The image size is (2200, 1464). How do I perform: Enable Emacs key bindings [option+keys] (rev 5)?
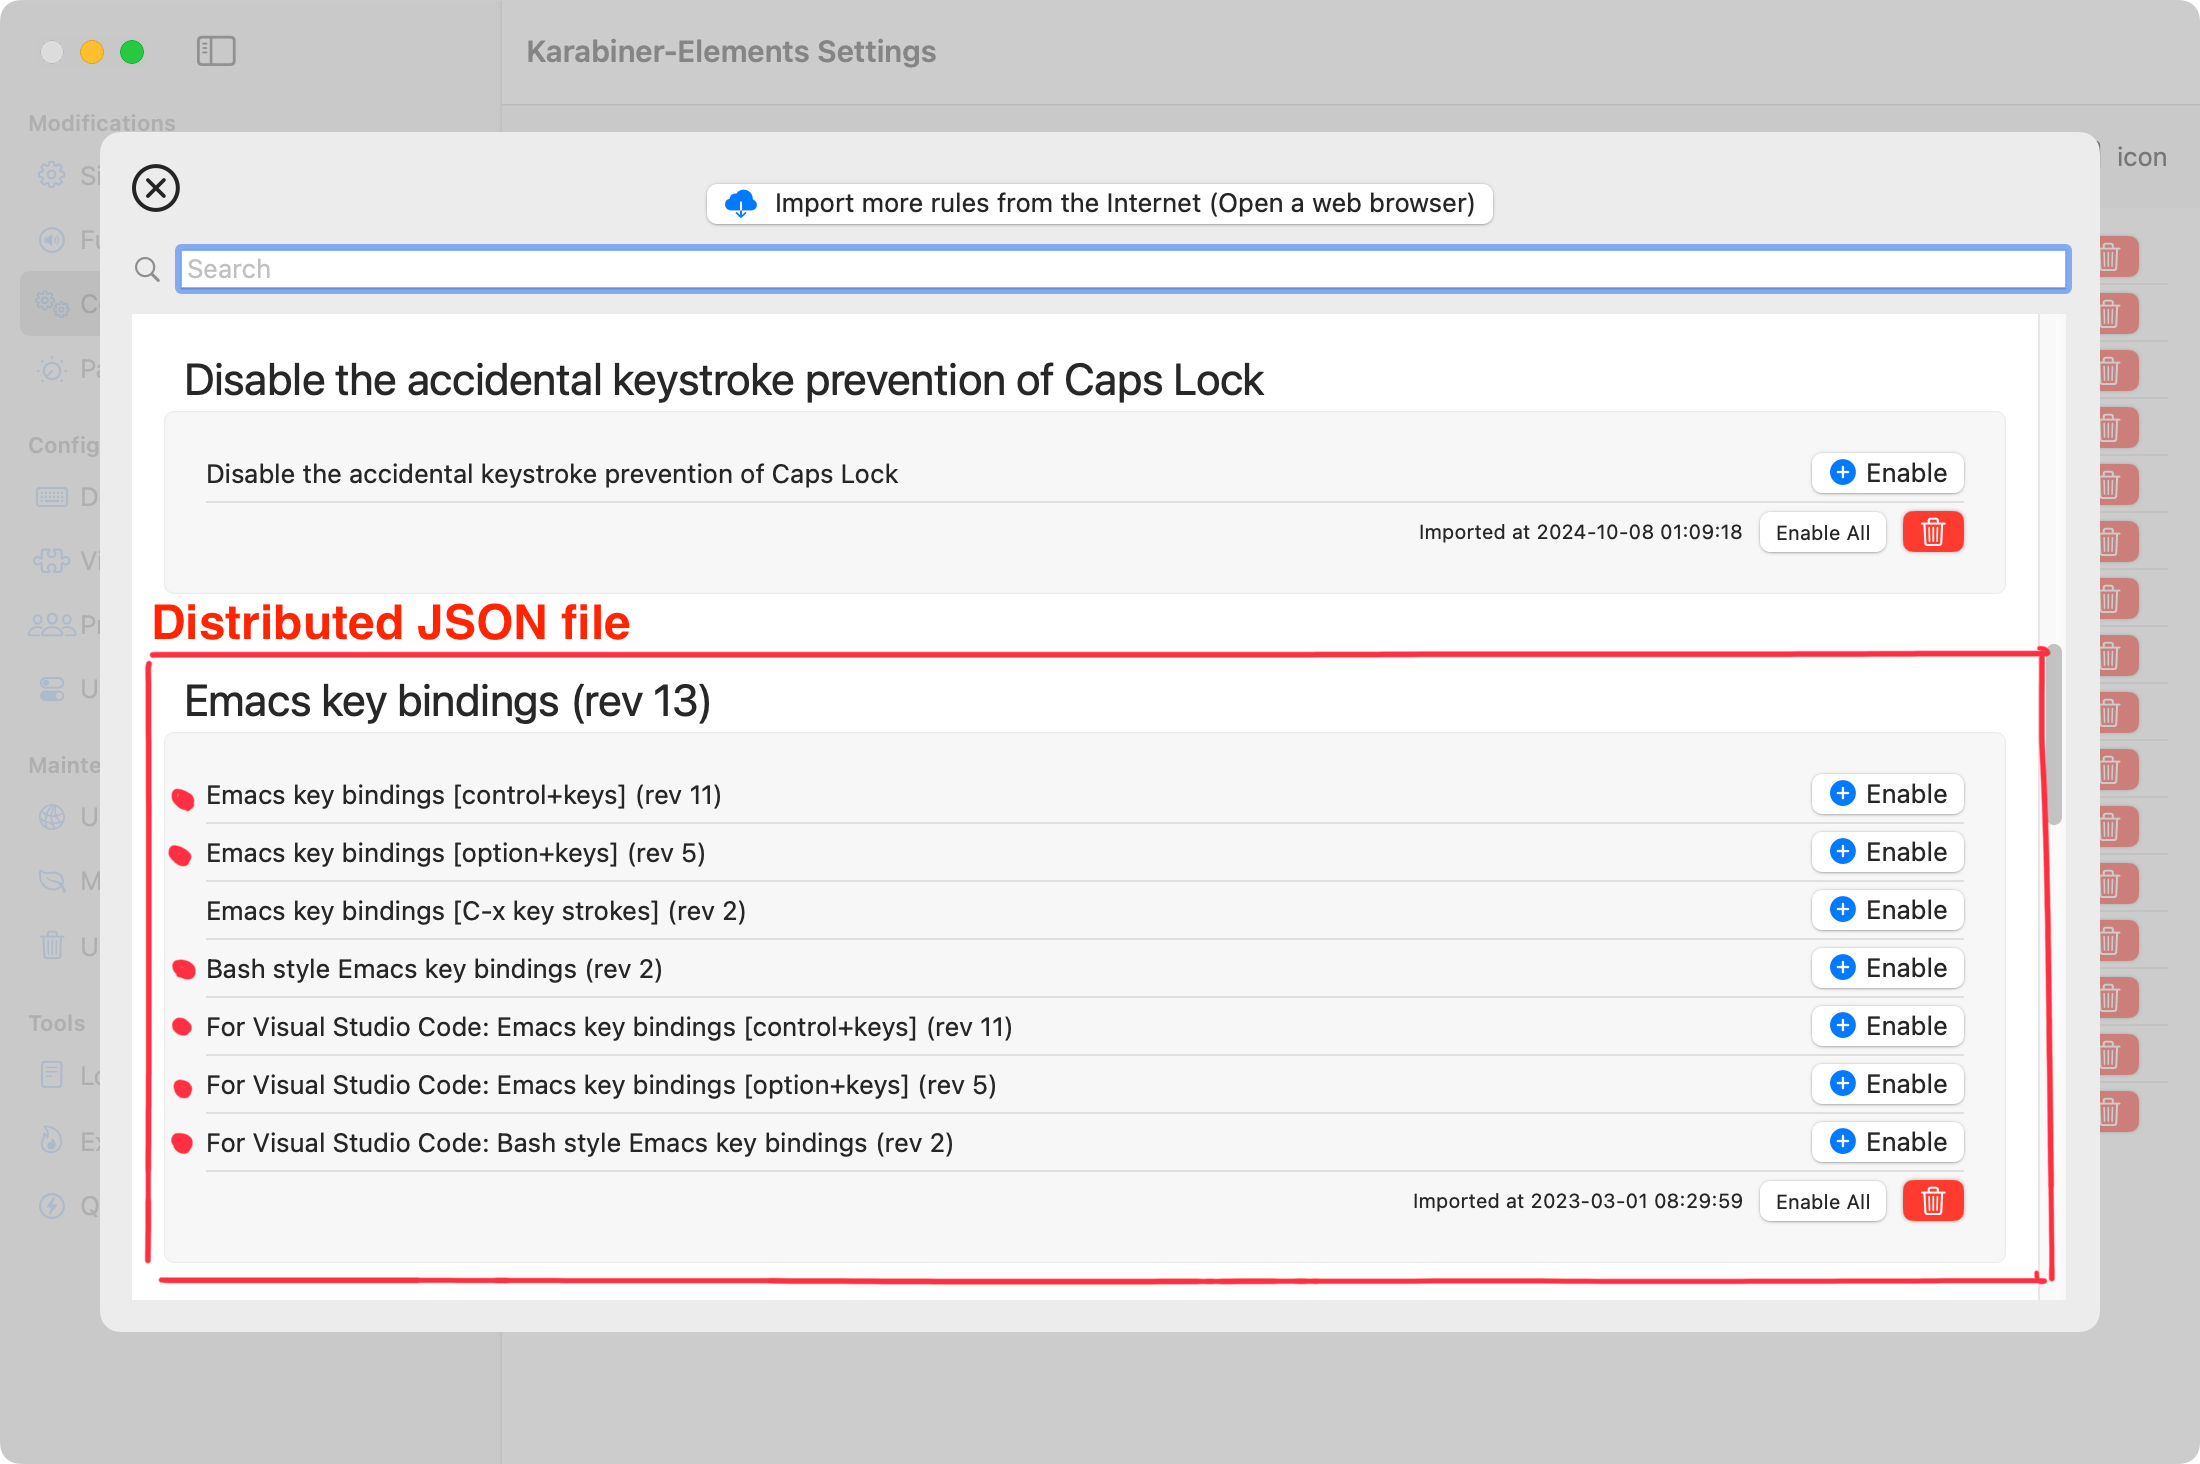coord(1887,852)
